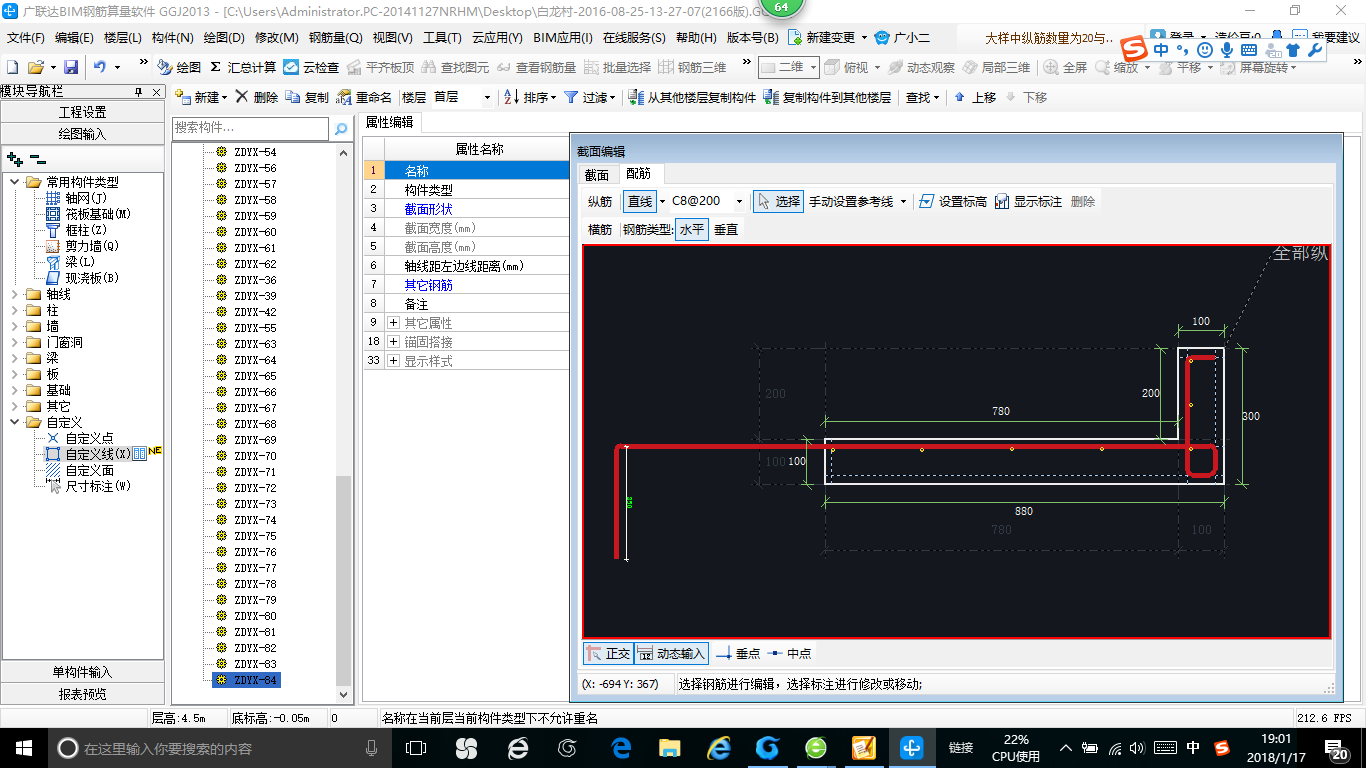
Task: Move component up with 上移
Action: tap(975, 97)
